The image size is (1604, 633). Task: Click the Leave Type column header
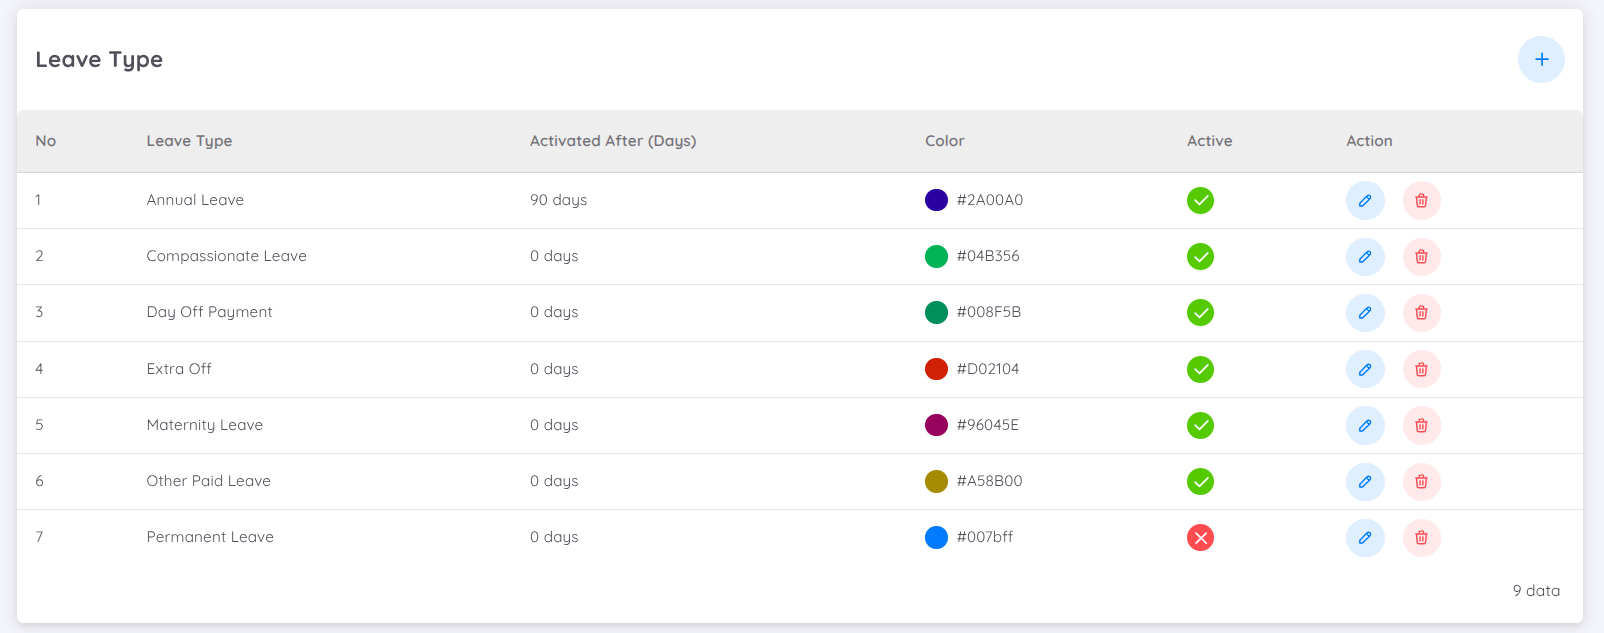pyautogui.click(x=189, y=141)
